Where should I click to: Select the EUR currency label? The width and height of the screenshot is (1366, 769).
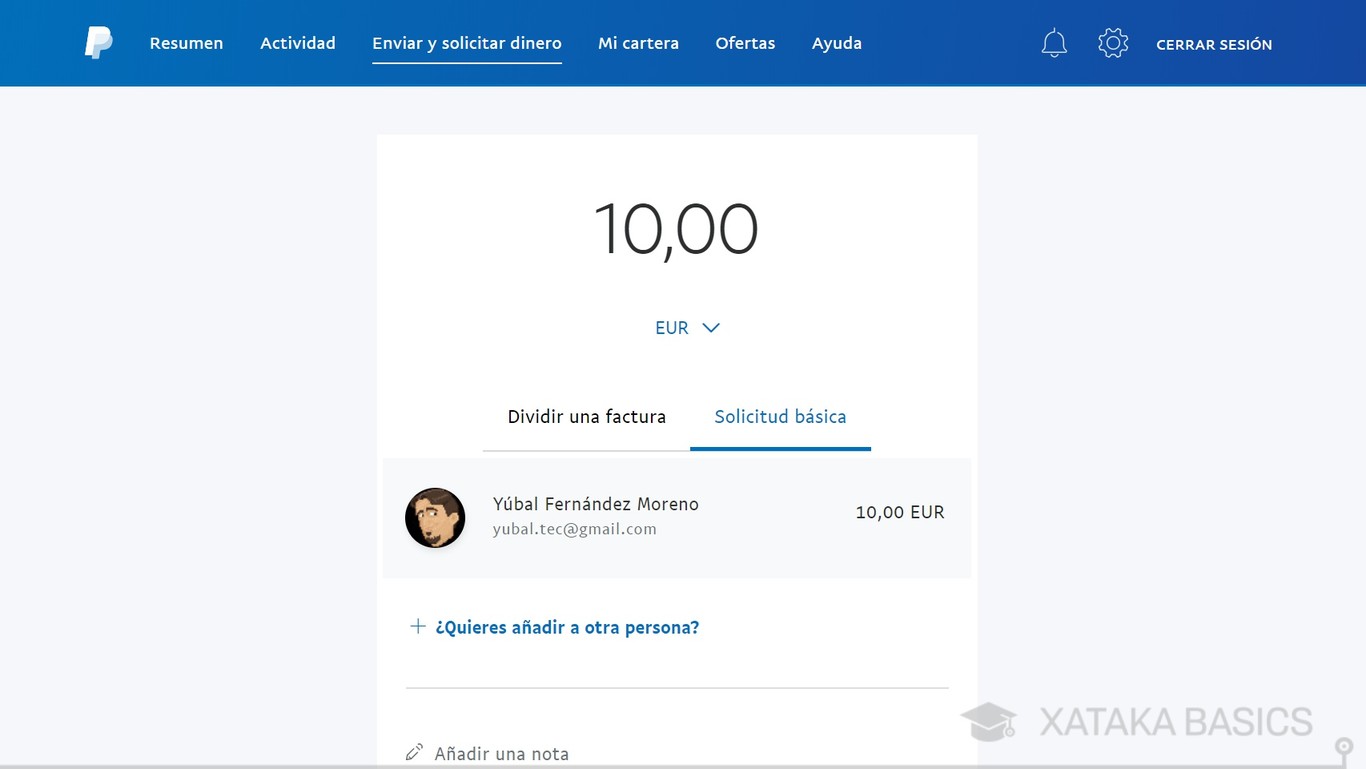pyautogui.click(x=671, y=327)
